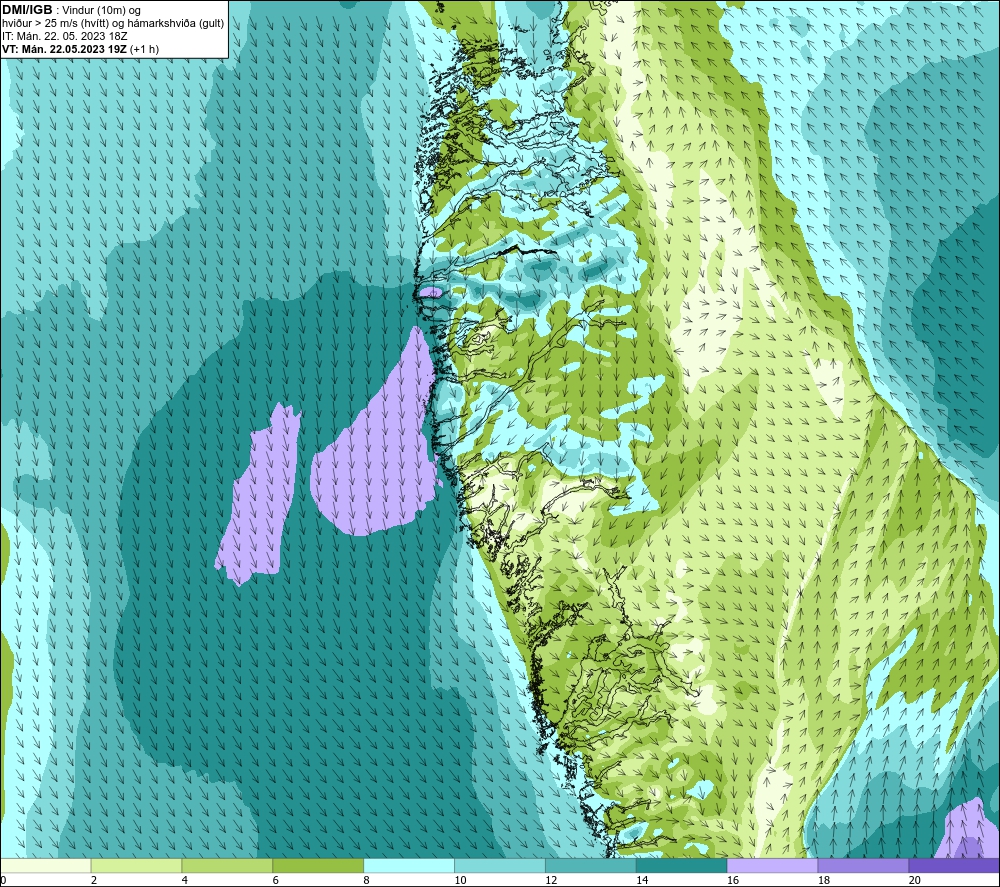Click the line 'hviður > 25 m/s (hvítt) og hámarkshviða (gult)'
Screen dimensions: 1000x887
(x=113, y=24)
